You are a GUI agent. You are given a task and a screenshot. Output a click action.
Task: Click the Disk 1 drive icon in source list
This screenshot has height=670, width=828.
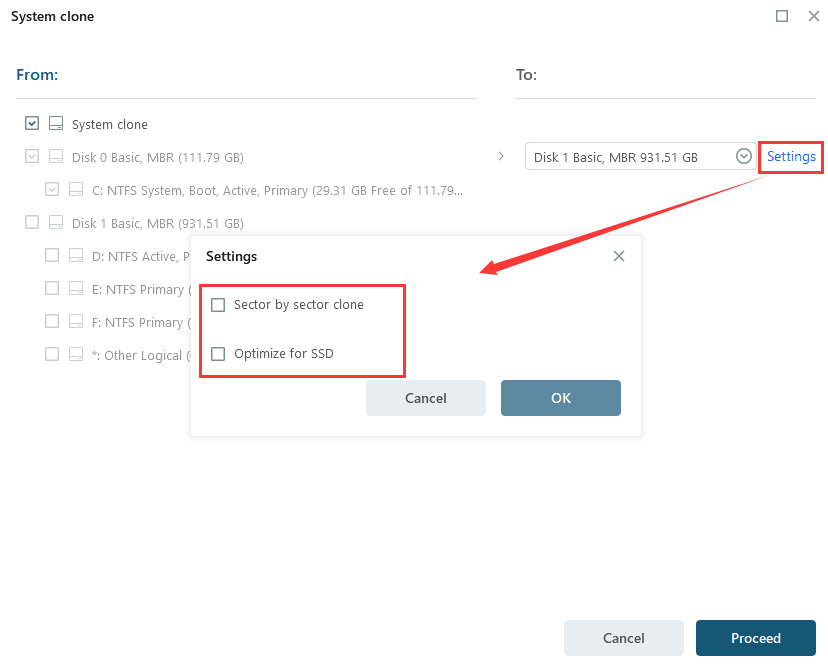56,223
